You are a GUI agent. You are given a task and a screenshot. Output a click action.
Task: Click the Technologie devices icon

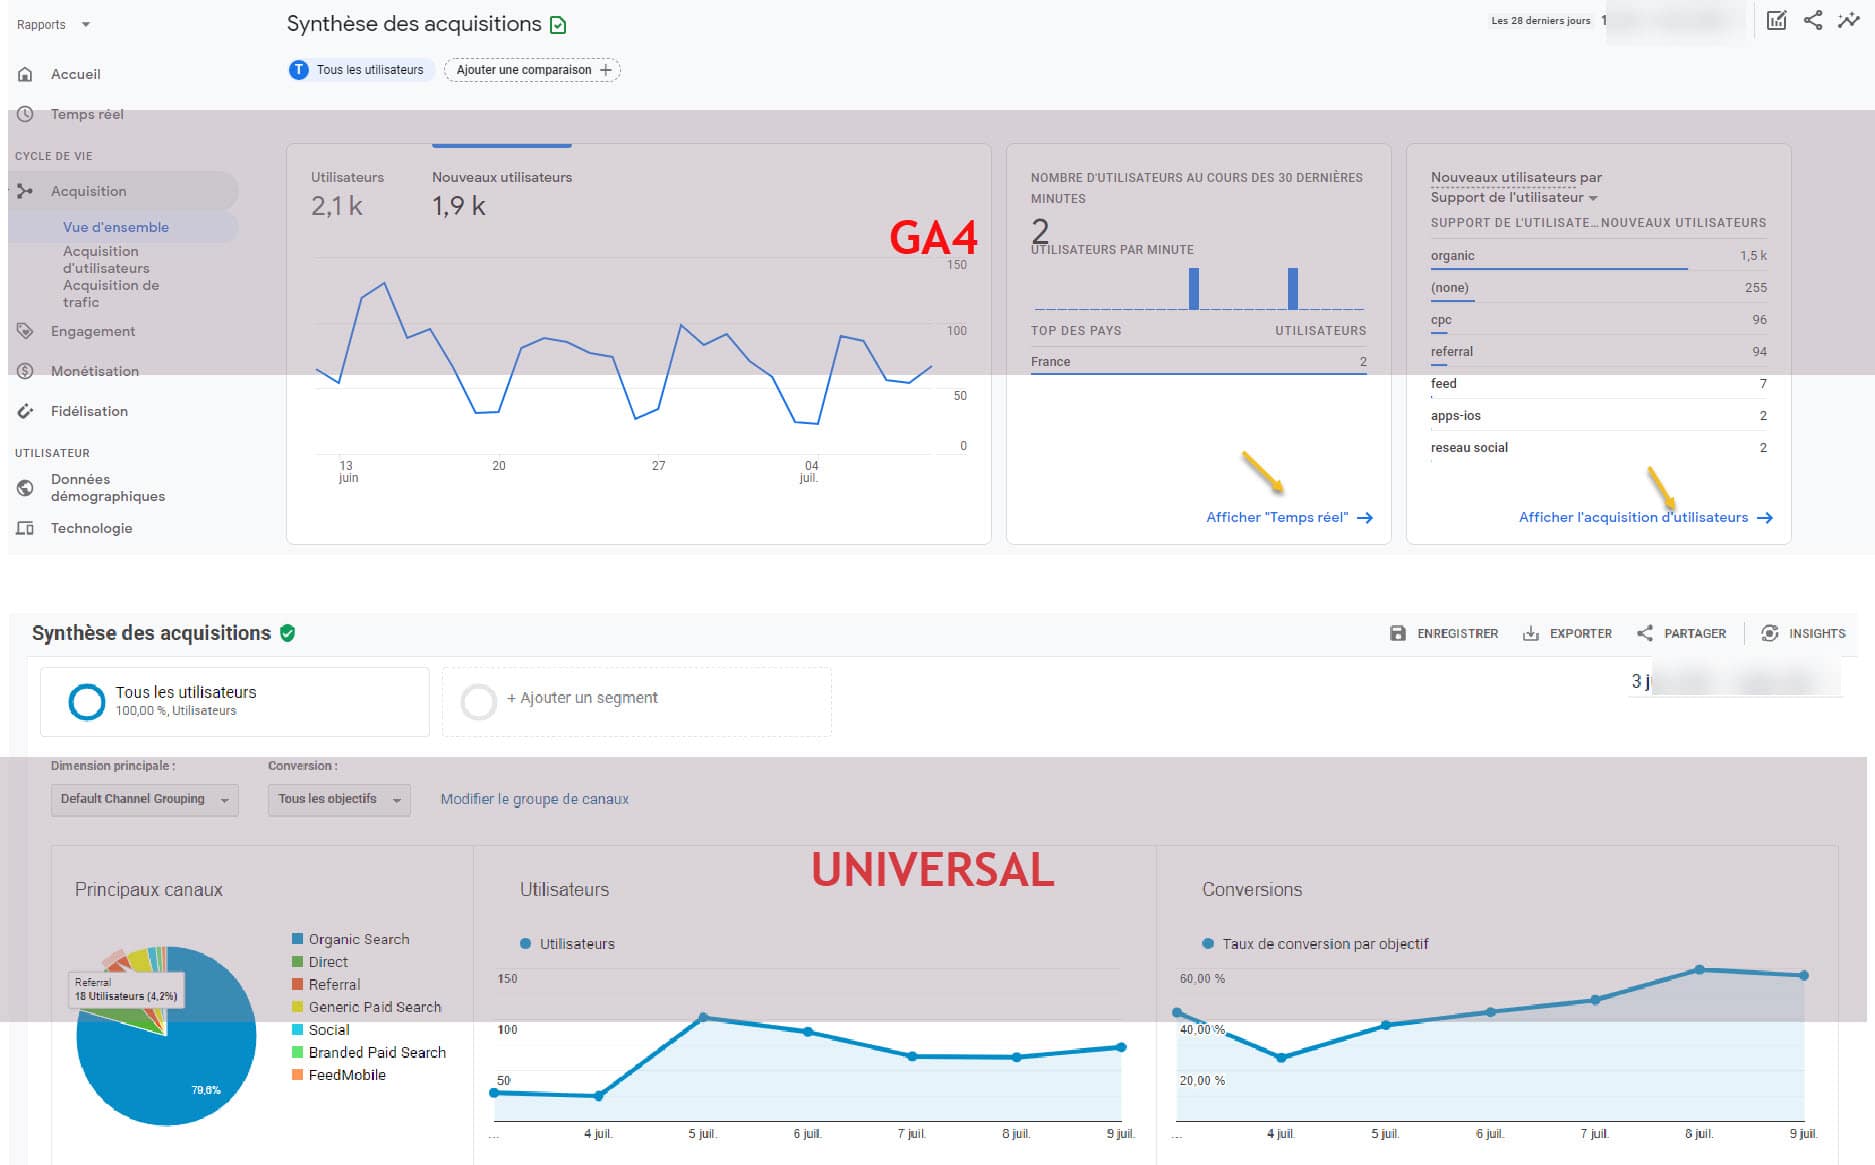point(26,528)
